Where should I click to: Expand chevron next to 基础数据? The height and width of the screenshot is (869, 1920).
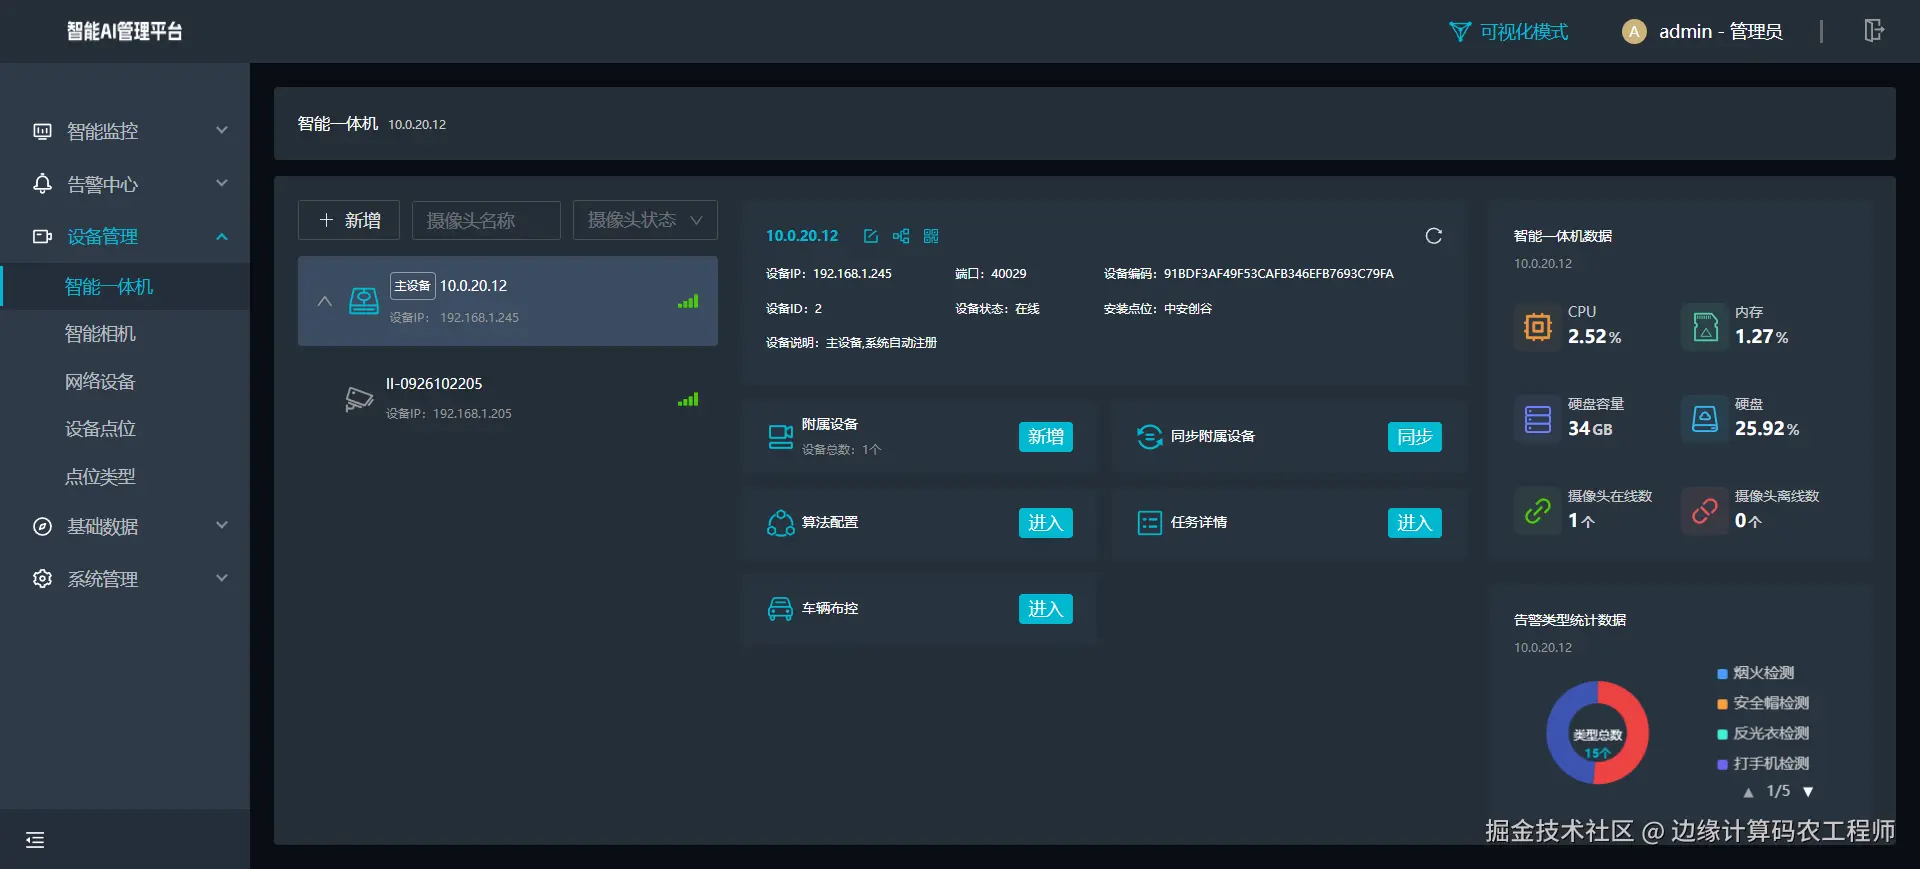point(222,525)
